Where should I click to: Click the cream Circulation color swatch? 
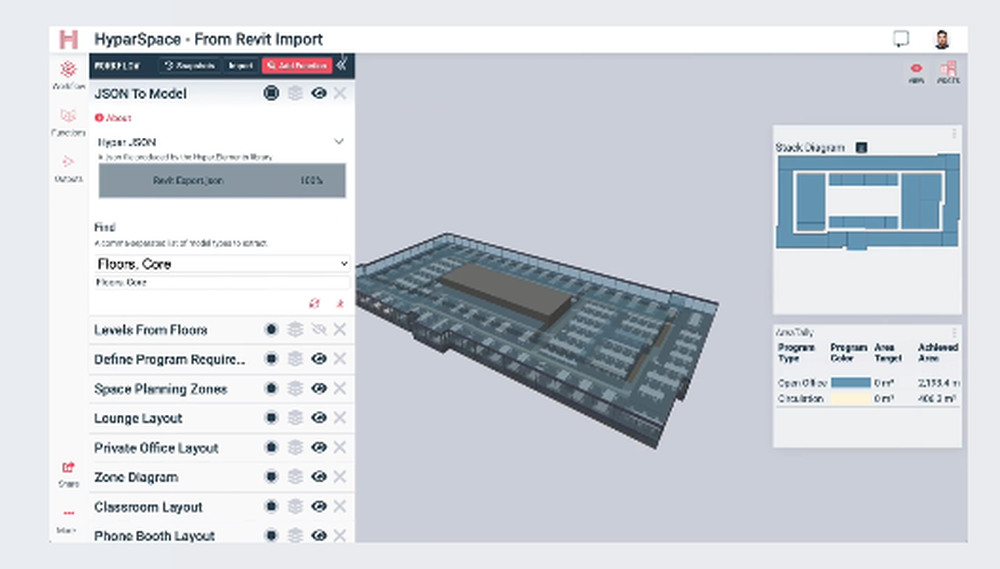[850, 398]
